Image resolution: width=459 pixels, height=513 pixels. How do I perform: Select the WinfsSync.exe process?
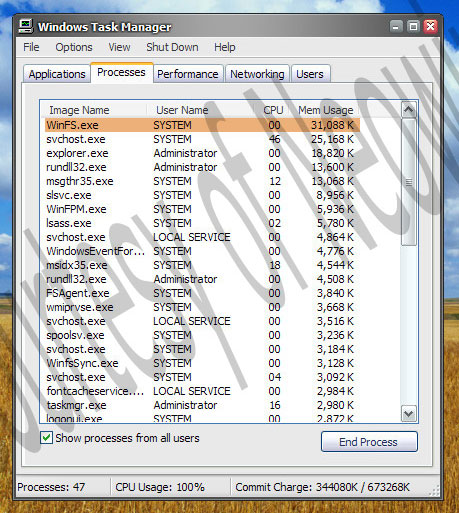point(202,363)
